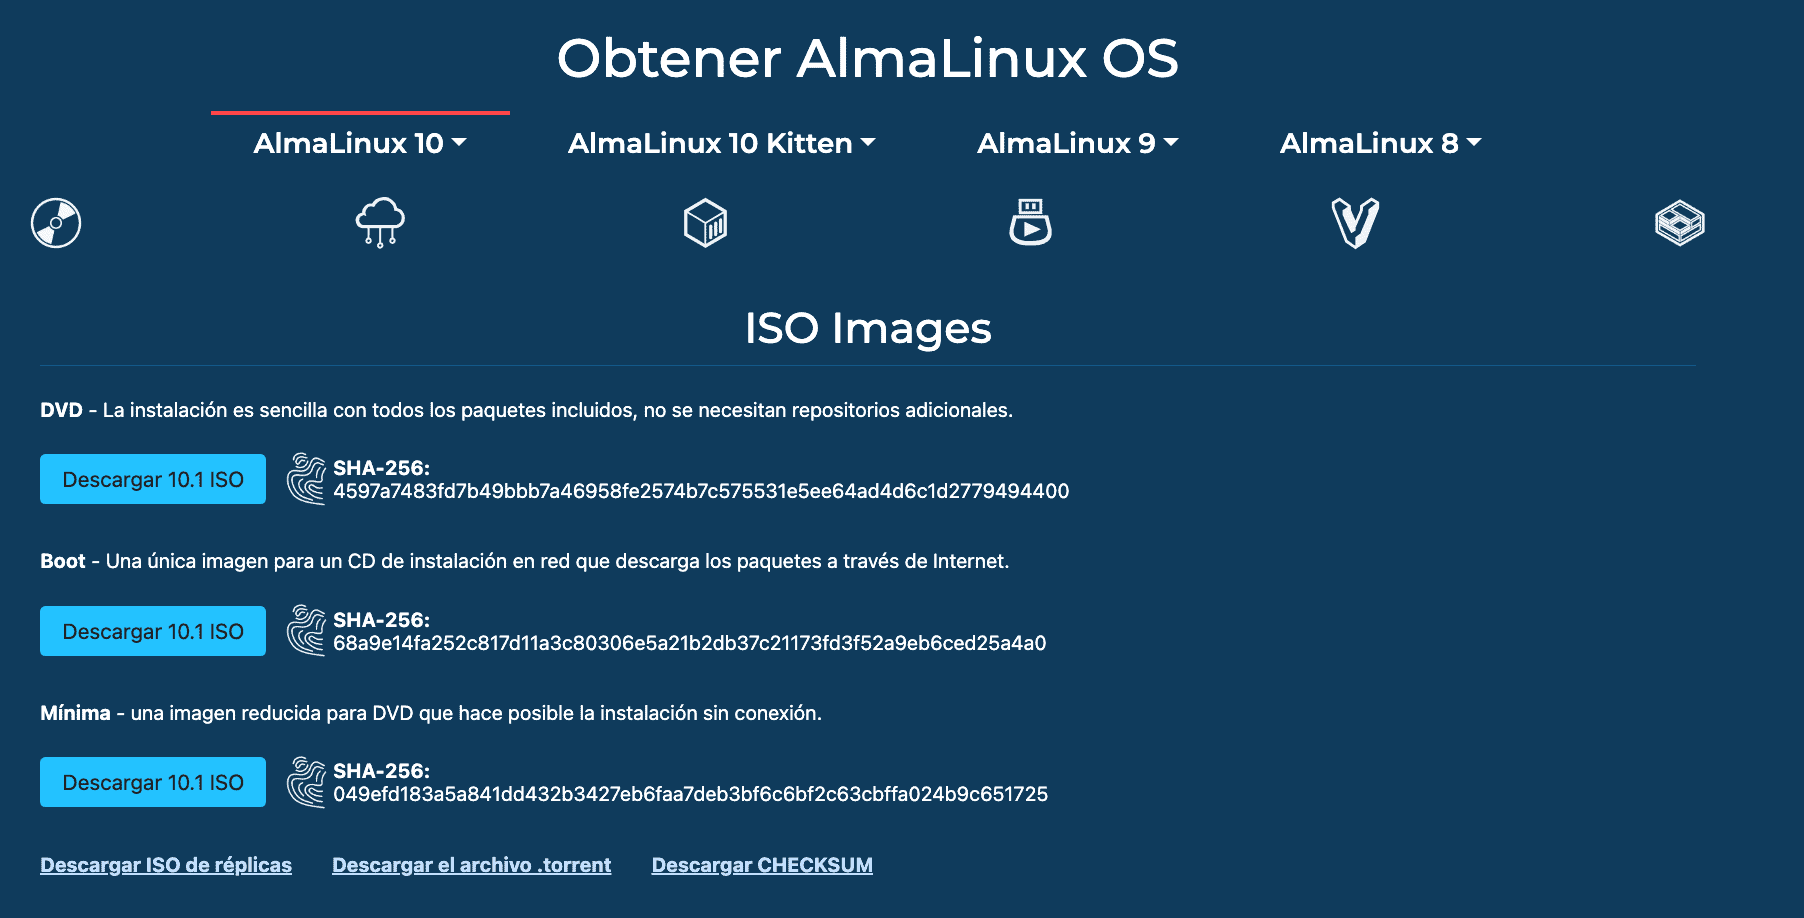
Task: Select the Vagrant boxes V icon
Action: [x=1355, y=223]
